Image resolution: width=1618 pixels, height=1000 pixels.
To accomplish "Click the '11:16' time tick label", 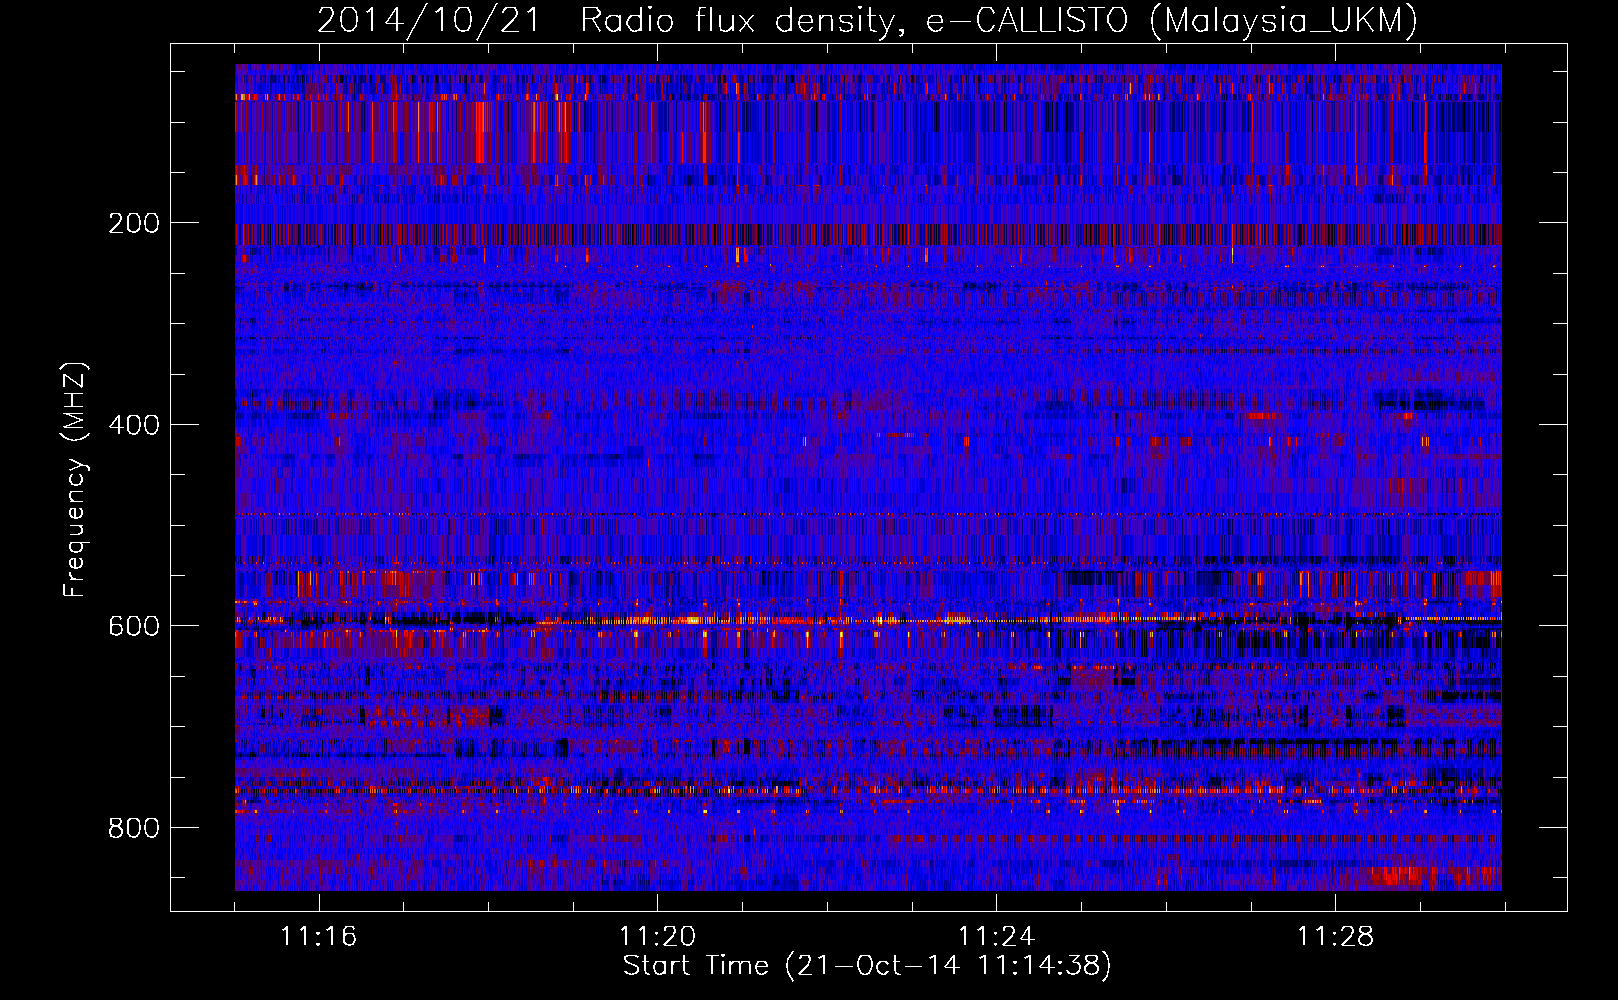I will point(319,937).
